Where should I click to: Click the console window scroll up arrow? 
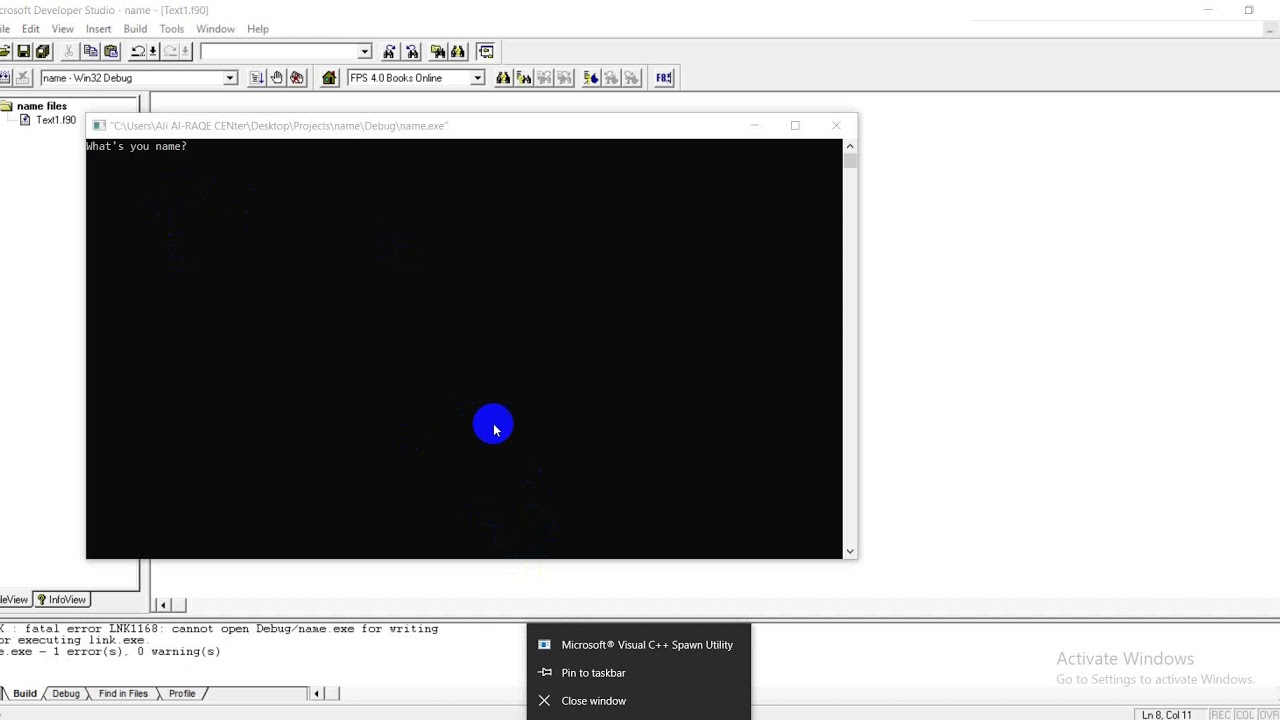pos(850,146)
